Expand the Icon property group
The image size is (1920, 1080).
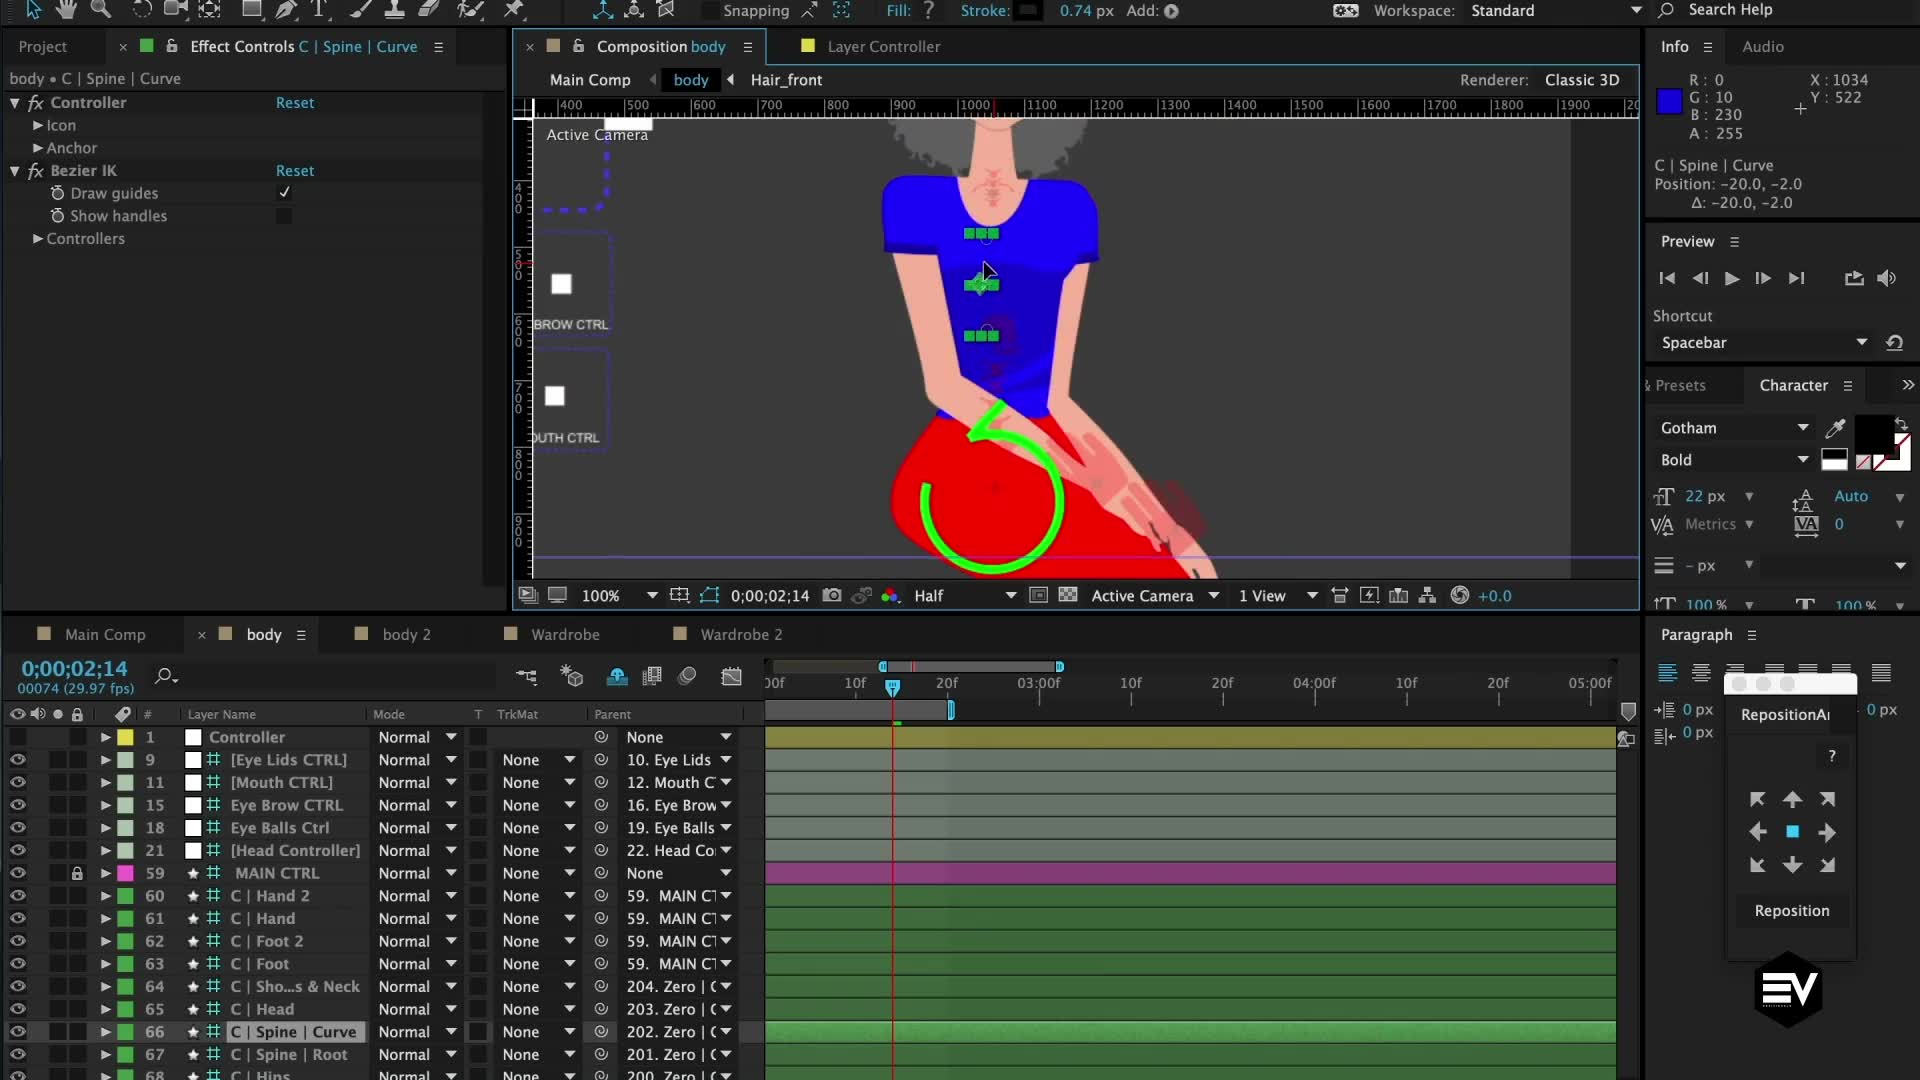(38, 125)
